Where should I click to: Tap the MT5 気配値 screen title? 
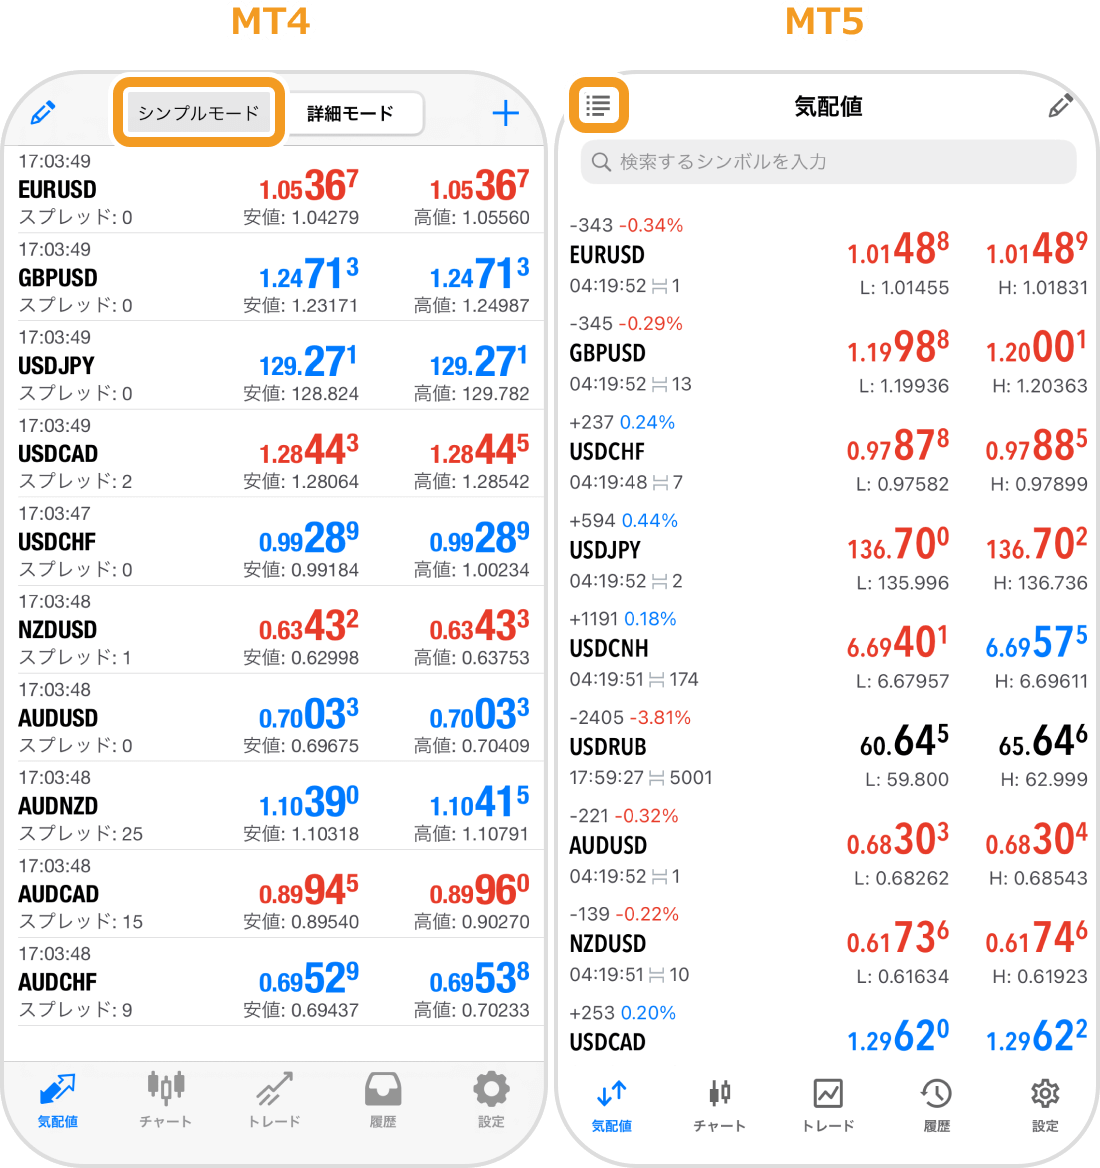pyautogui.click(x=828, y=107)
